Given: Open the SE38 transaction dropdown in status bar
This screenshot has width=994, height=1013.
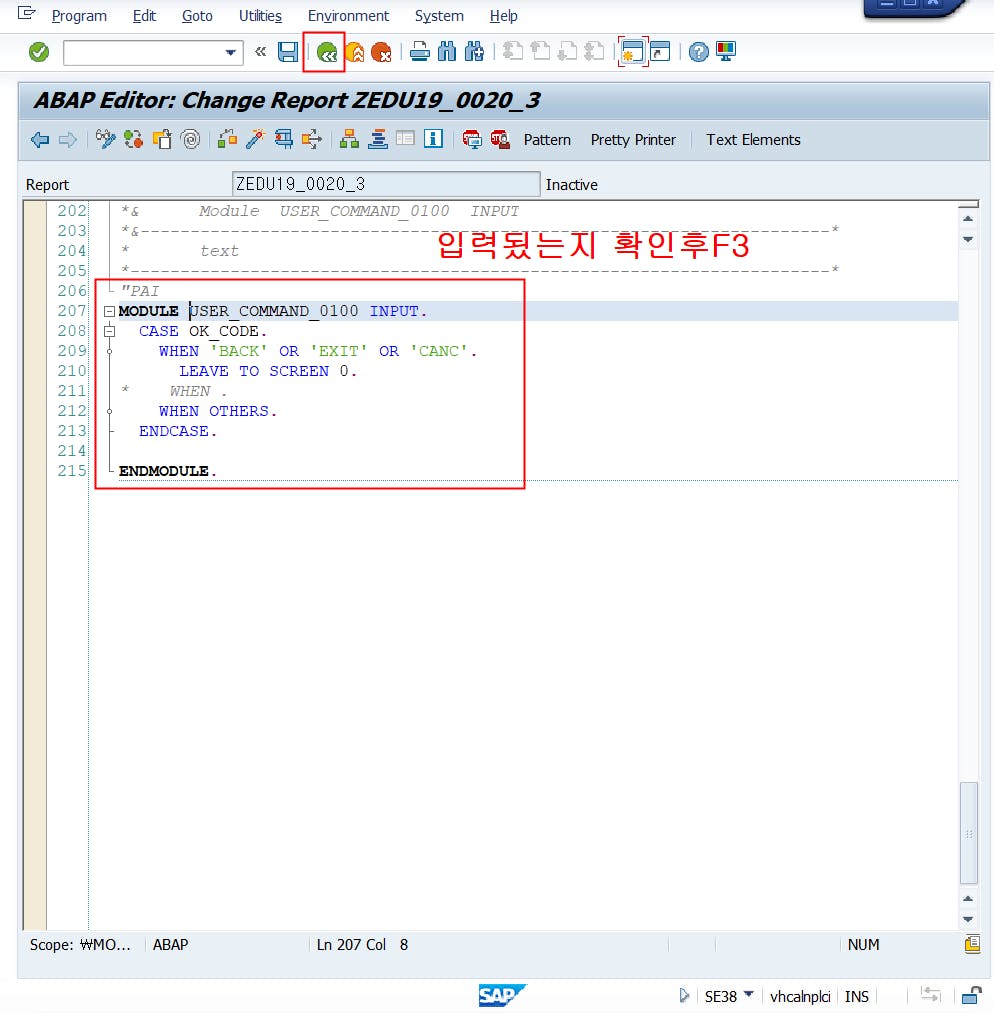Looking at the screenshot, I should point(749,994).
